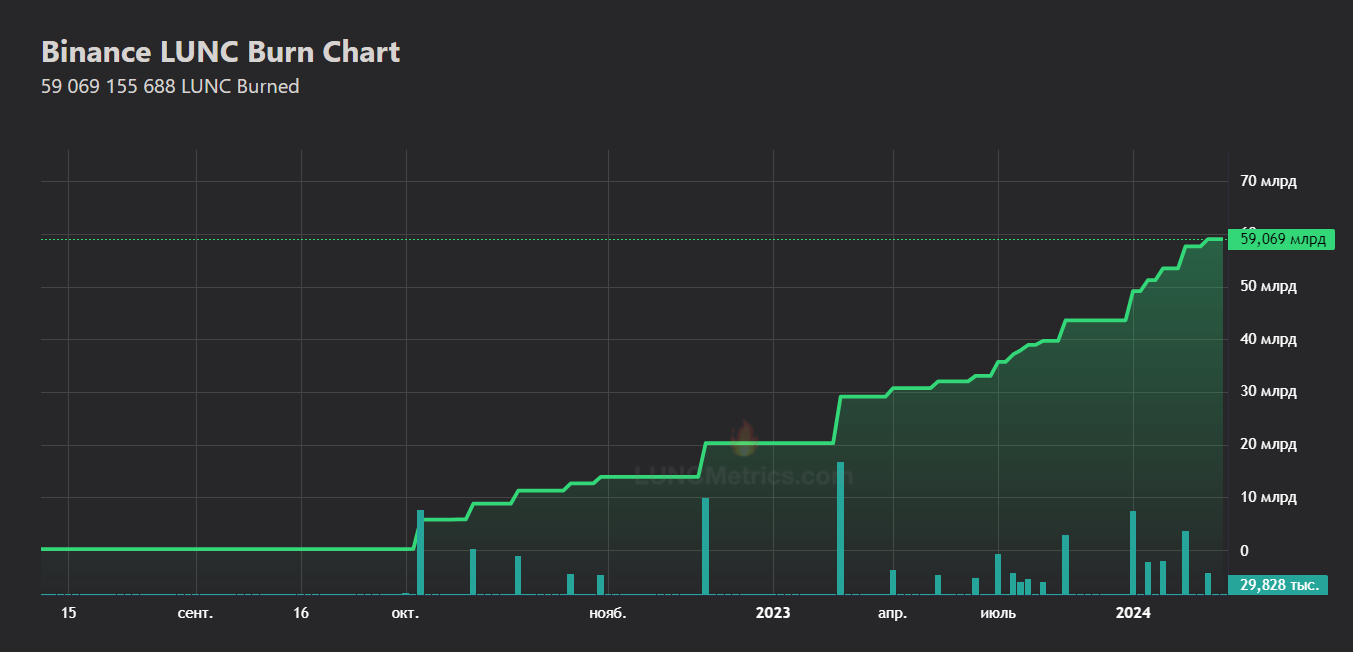The height and width of the screenshot is (652, 1353).
Task: Select the 59 069 155 688 LUNC Burned subtitle
Action: (x=170, y=86)
